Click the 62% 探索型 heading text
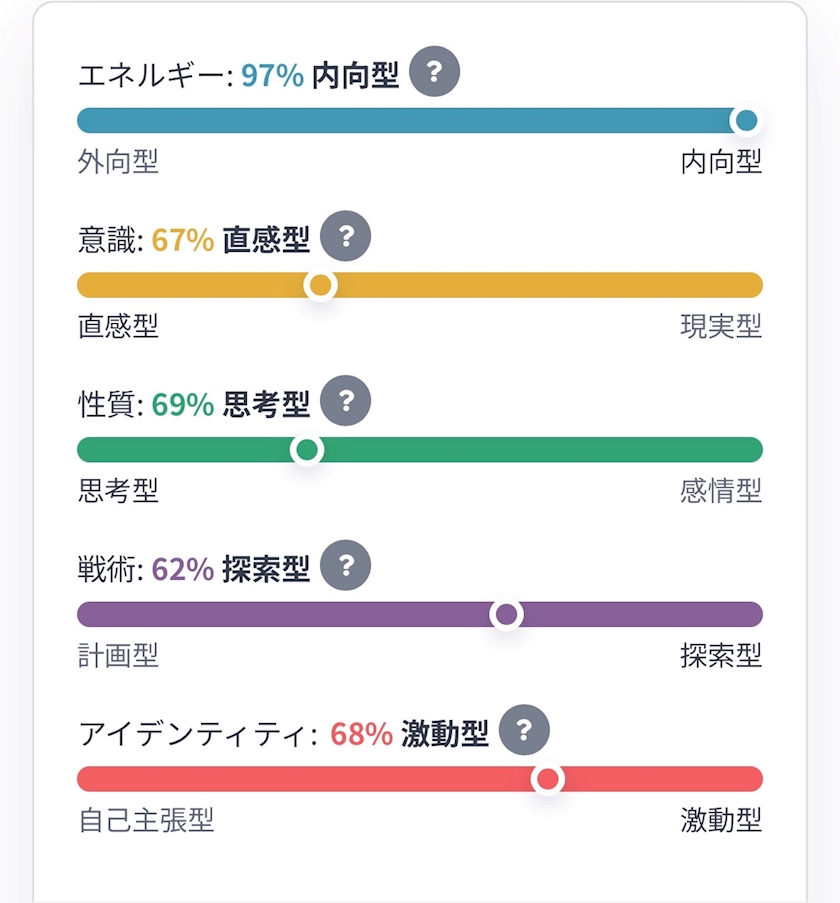Image resolution: width=840 pixels, height=903 pixels. tap(231, 569)
